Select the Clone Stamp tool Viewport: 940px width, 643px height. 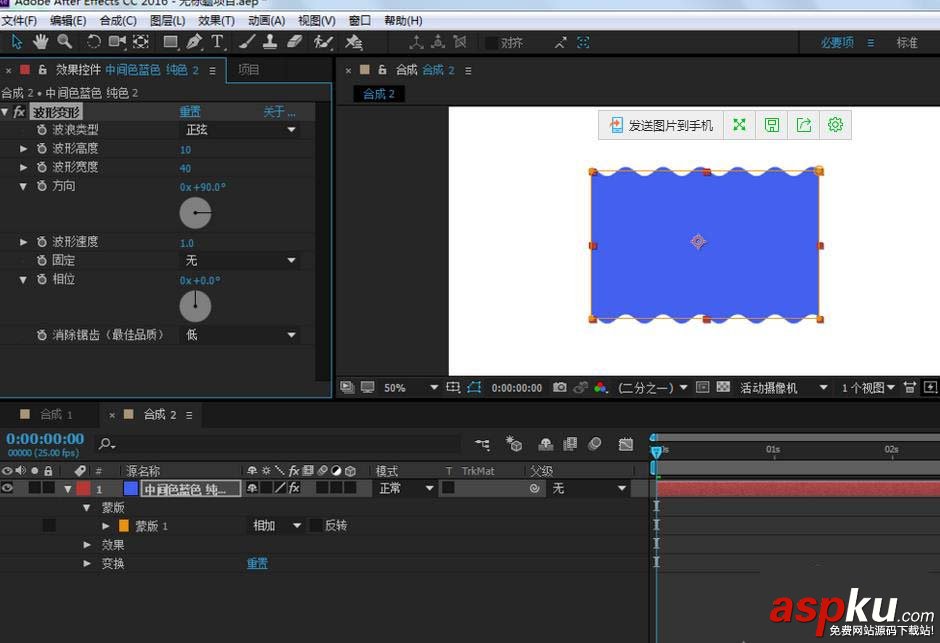point(270,42)
